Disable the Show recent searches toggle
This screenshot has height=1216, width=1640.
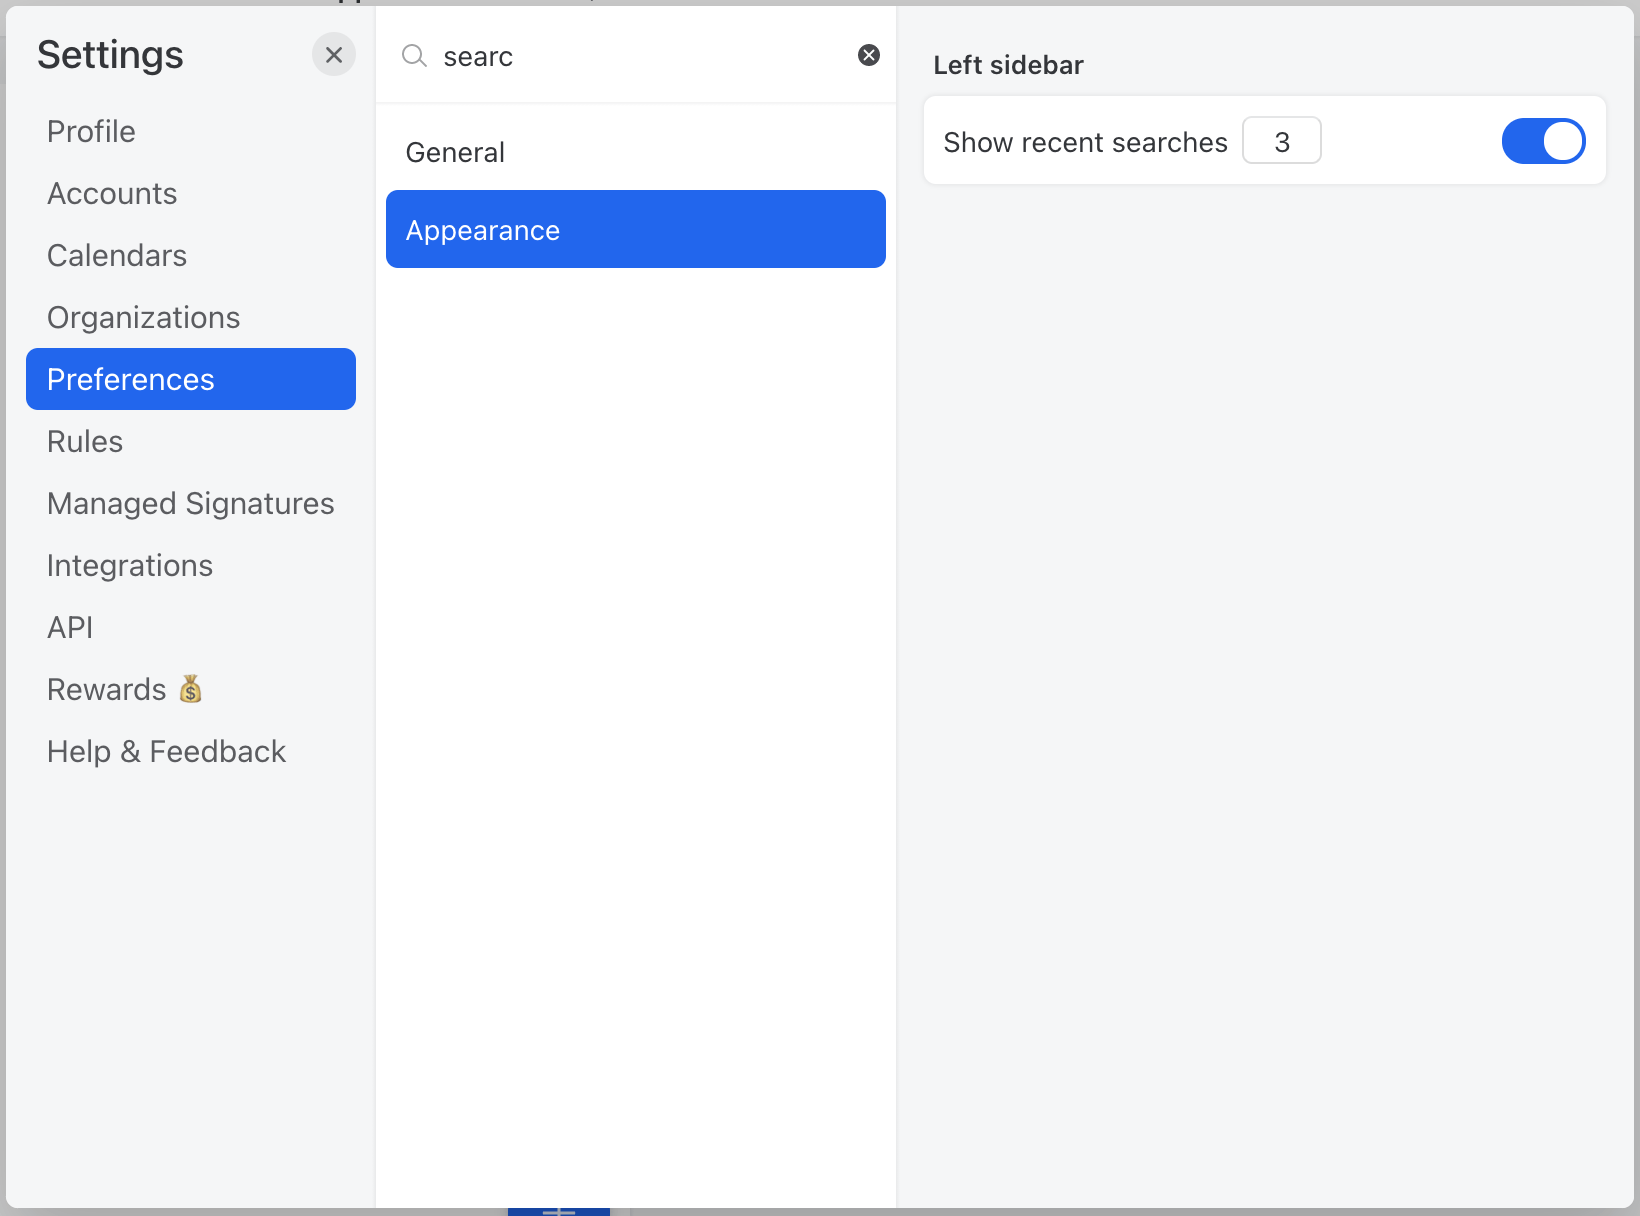[1543, 141]
